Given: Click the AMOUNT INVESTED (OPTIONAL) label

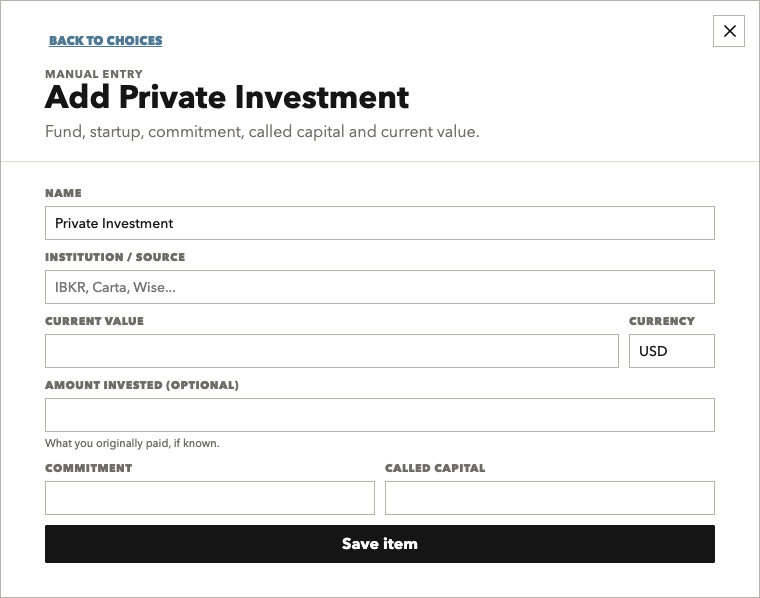Looking at the screenshot, I should point(142,385).
